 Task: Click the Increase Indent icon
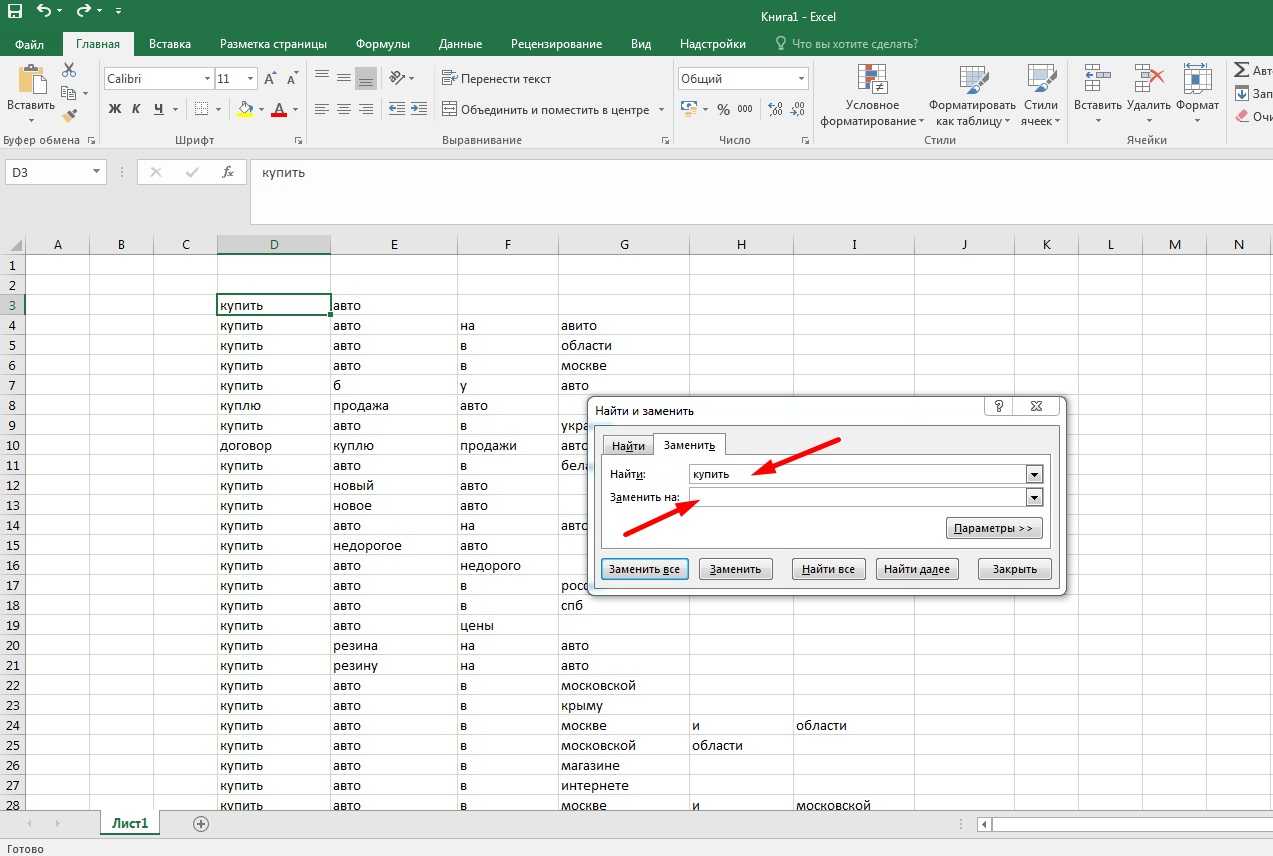(420, 109)
